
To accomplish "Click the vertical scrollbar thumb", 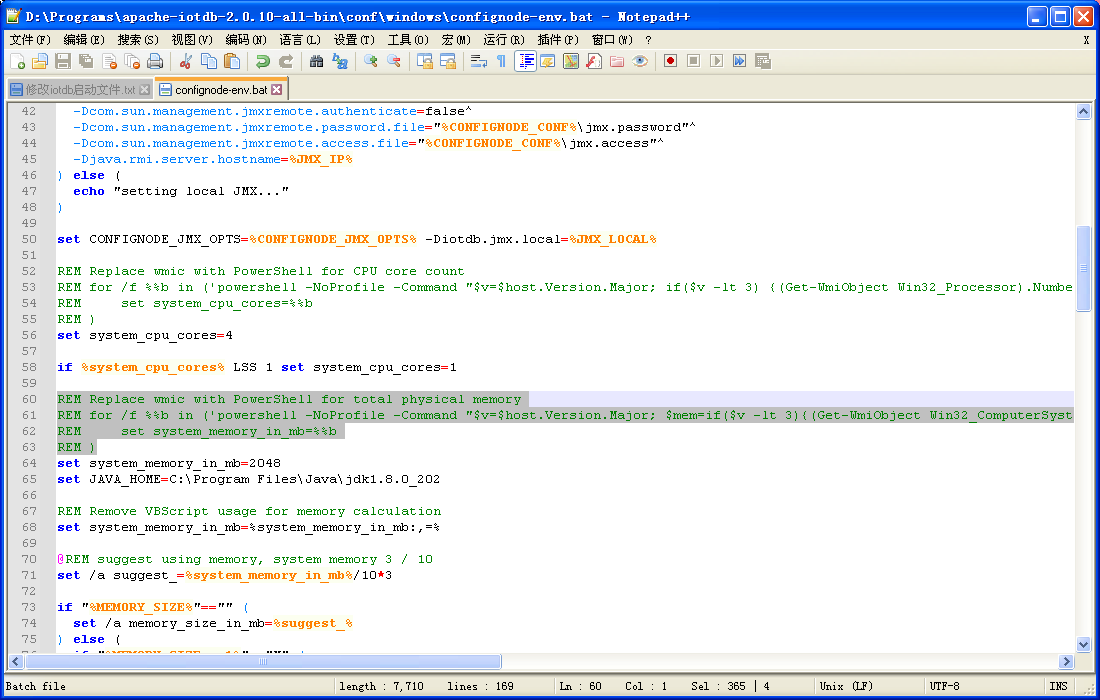I will pos(1083,268).
